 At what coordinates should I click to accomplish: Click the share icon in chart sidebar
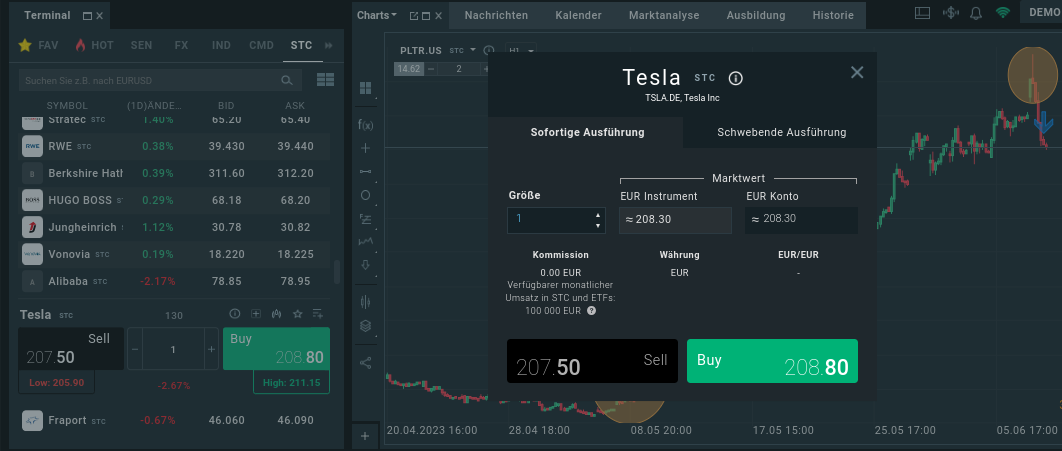[365, 362]
